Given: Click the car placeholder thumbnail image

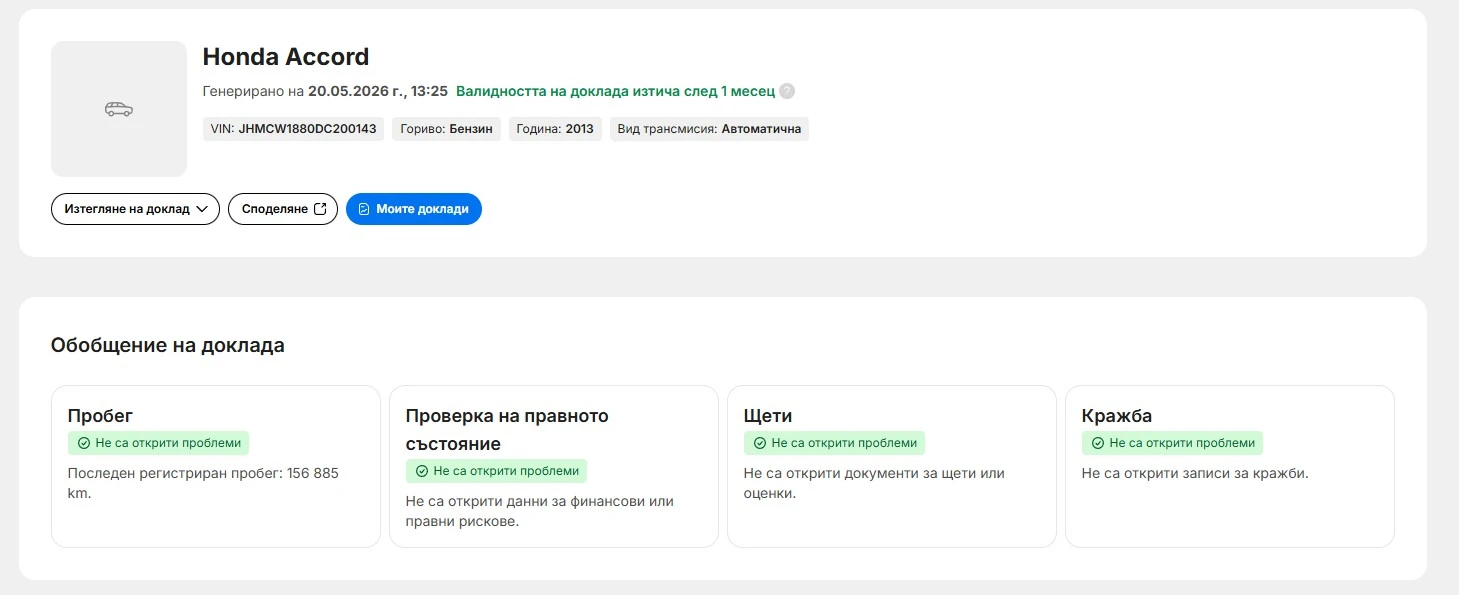Looking at the screenshot, I should pos(119,109).
